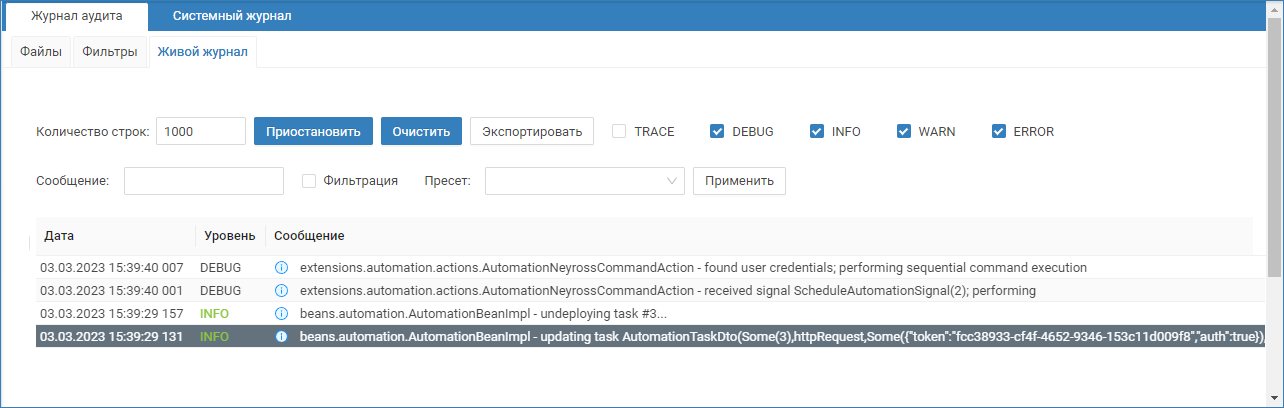Click info icon on highlighted updating task row

pyautogui.click(x=281, y=337)
